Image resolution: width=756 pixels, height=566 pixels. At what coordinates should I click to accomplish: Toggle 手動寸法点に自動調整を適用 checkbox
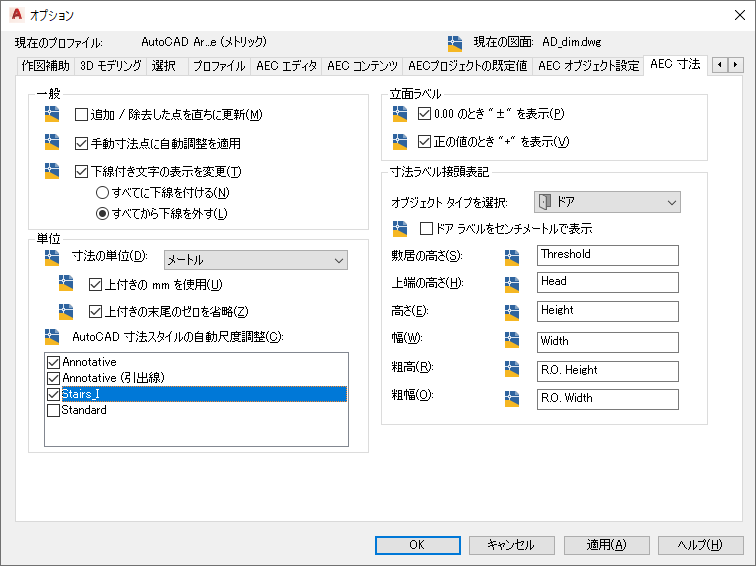81,143
